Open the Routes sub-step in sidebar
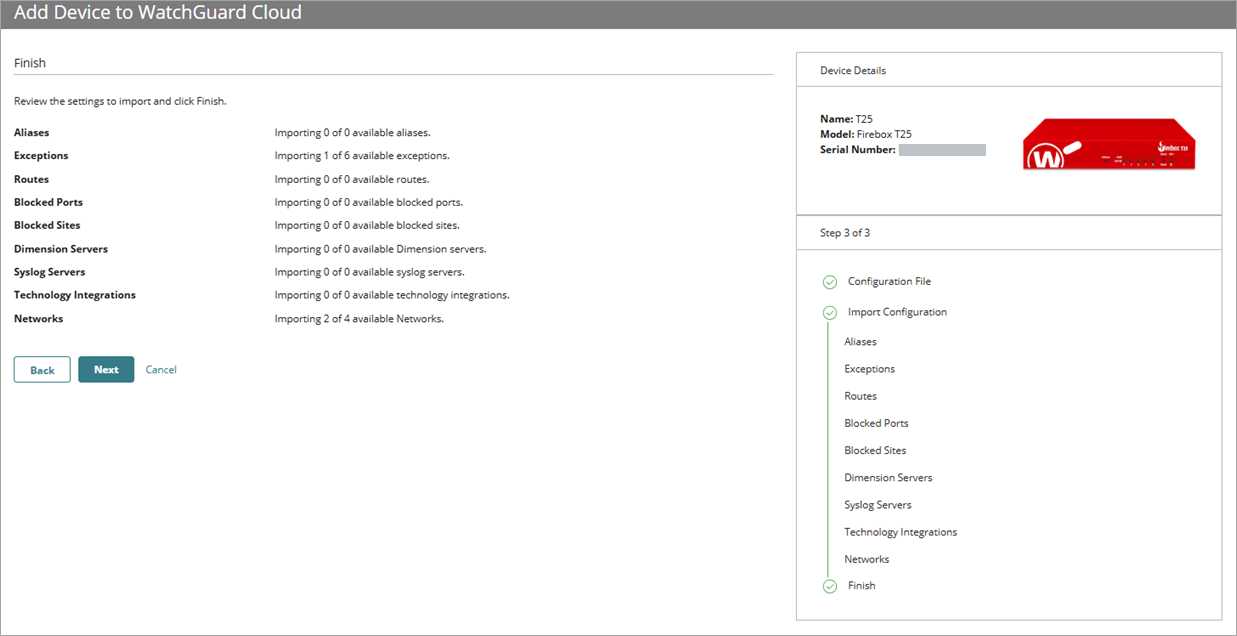Screen dimensions: 1237x636 860,396
